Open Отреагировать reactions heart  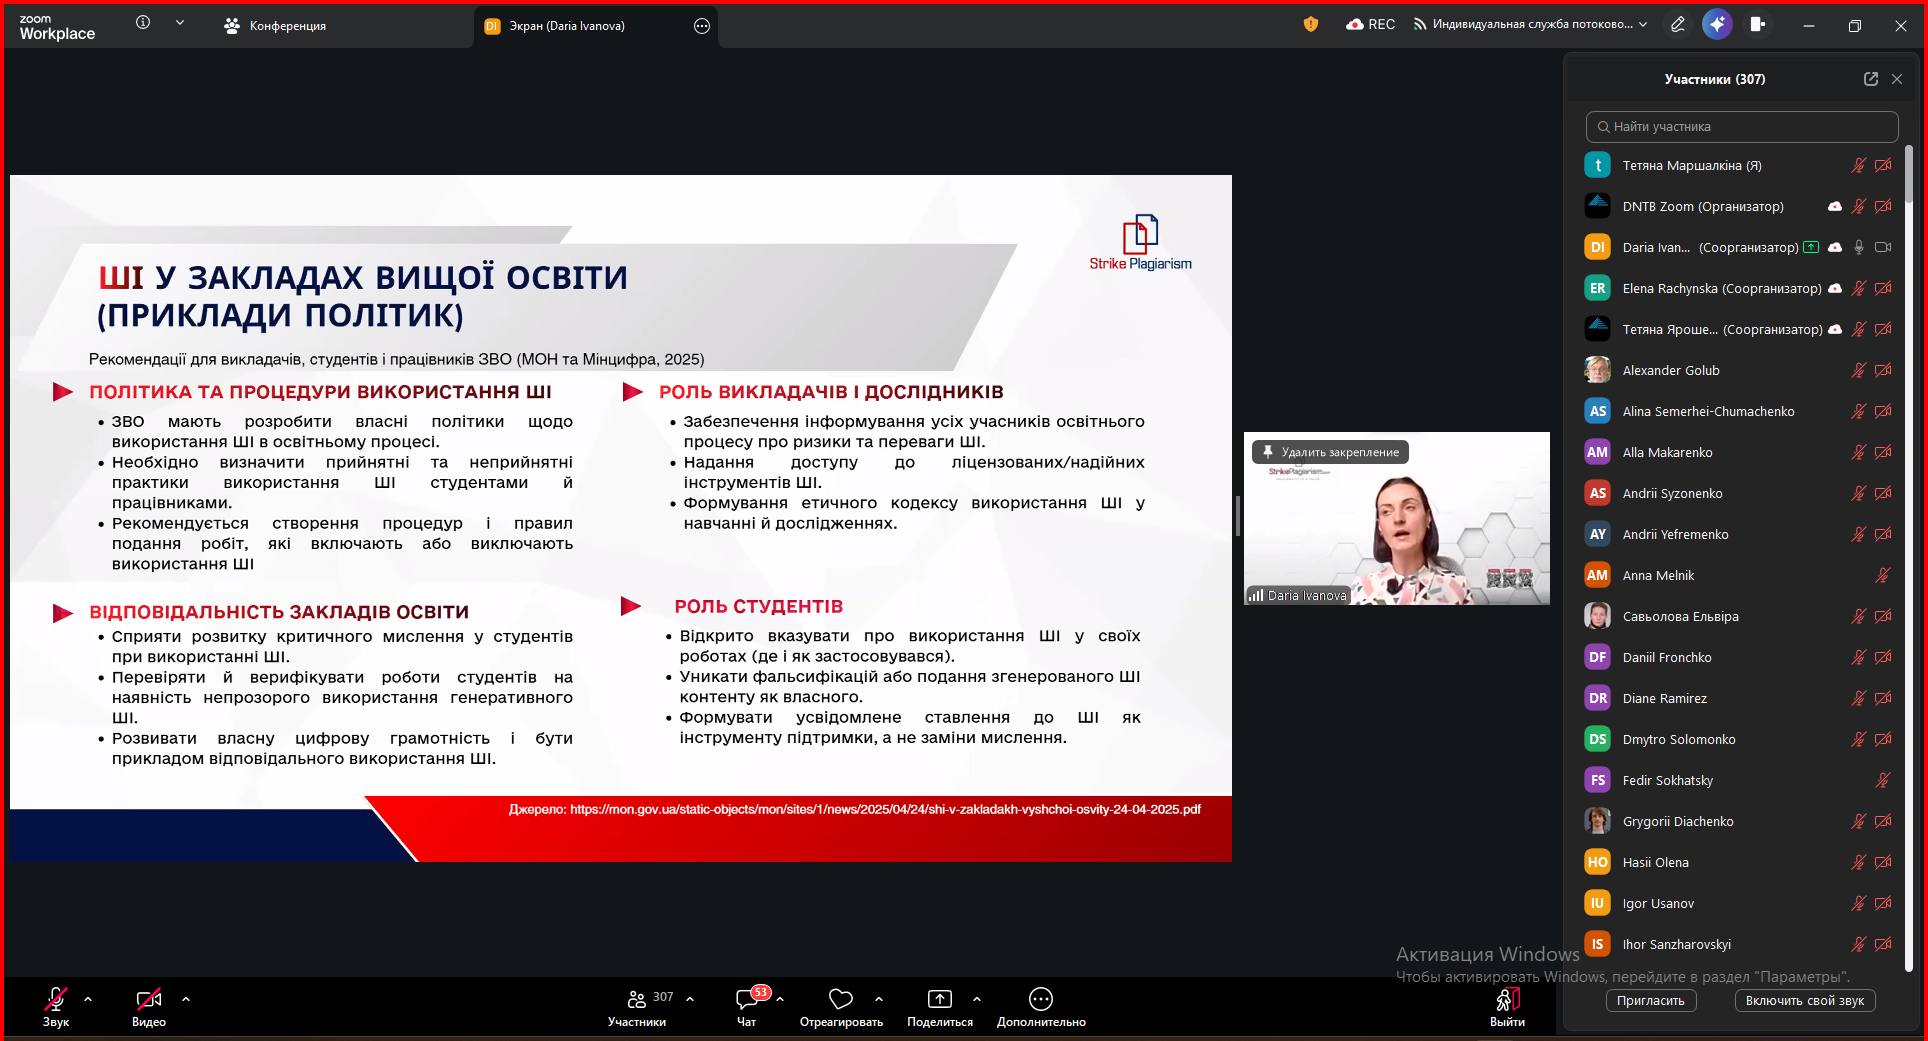(x=841, y=1006)
